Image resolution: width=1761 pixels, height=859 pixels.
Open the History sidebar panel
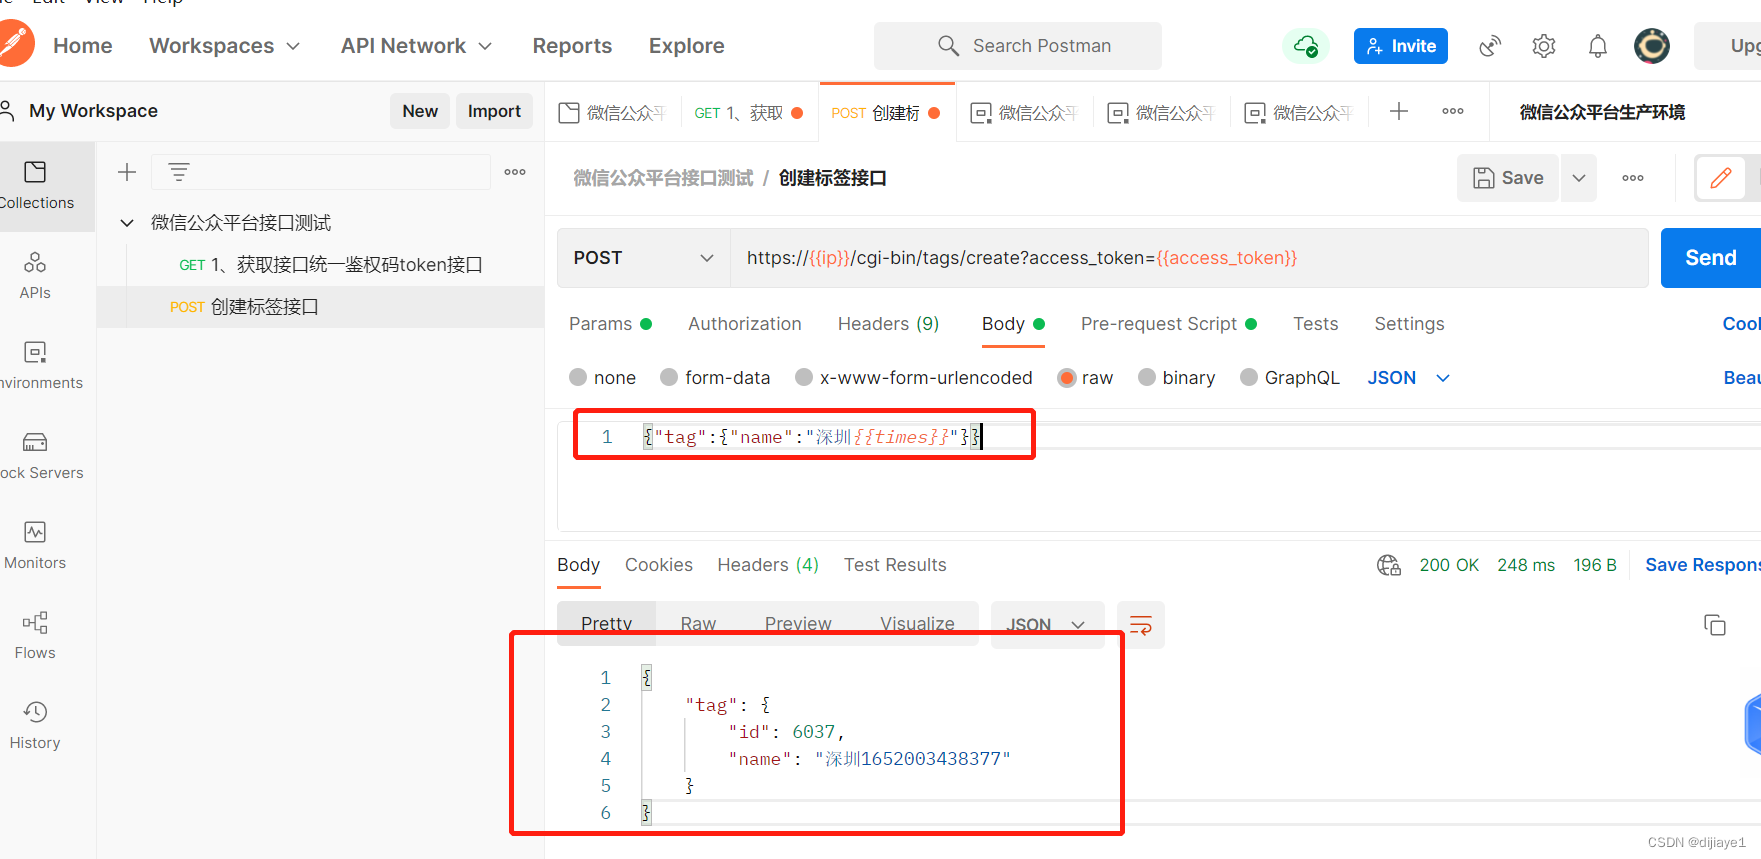point(35,726)
